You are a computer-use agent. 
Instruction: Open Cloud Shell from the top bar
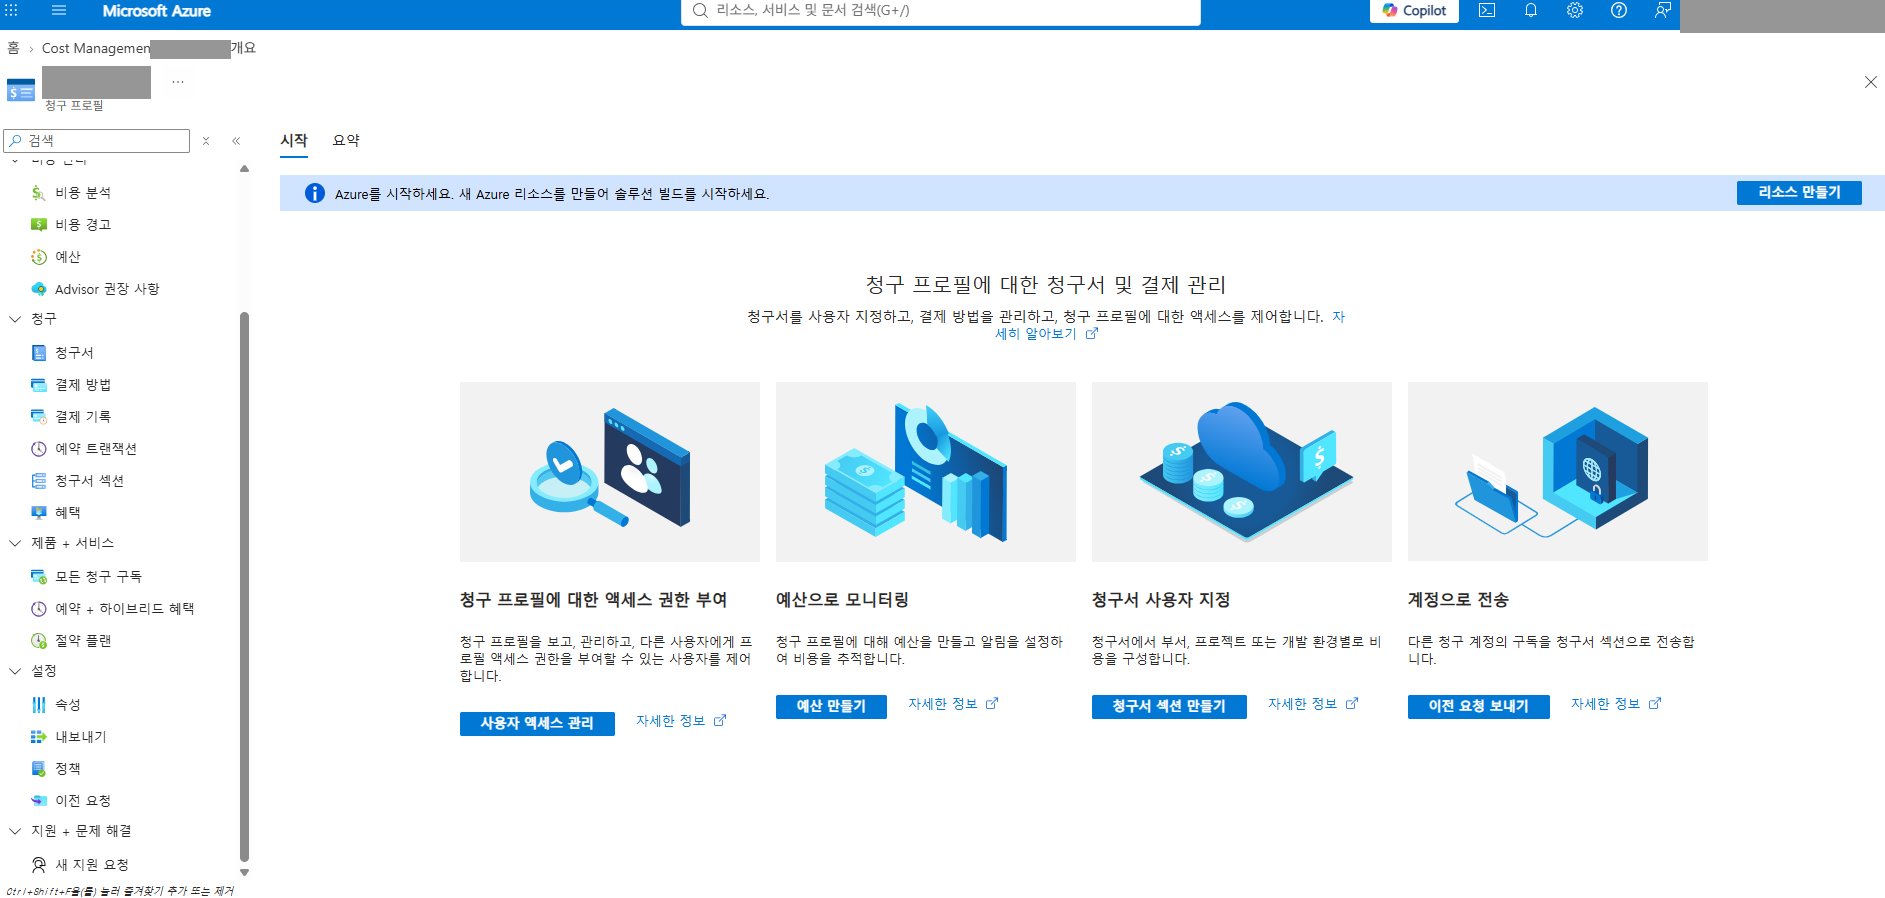coord(1487,11)
